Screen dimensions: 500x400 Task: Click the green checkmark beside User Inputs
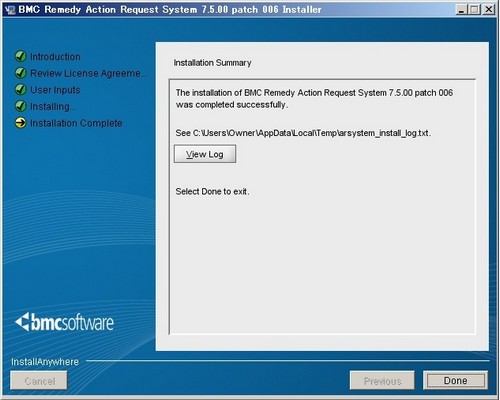[20, 90]
